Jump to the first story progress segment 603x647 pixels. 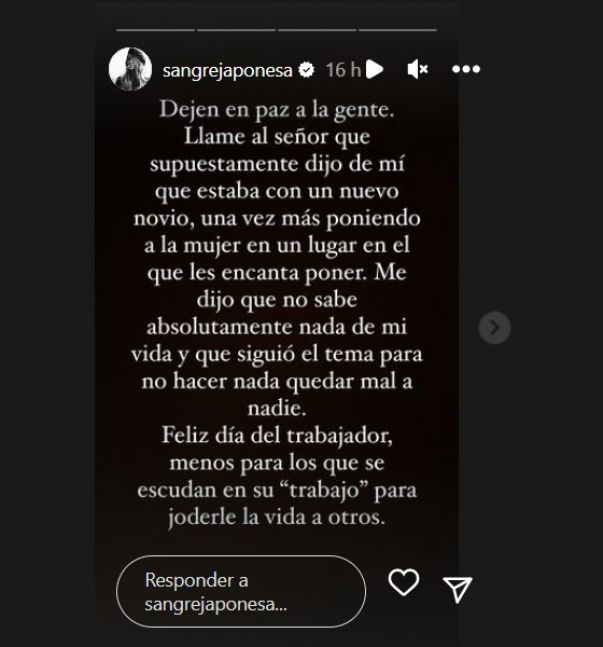[156, 30]
